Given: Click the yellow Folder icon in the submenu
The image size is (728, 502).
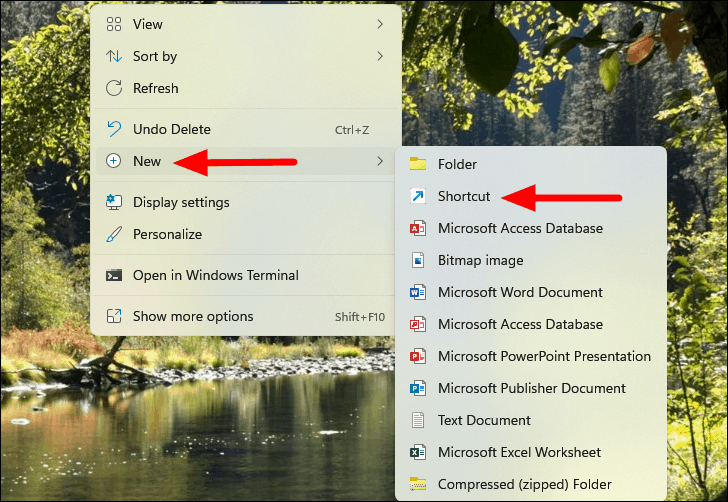Looking at the screenshot, I should coord(418,164).
